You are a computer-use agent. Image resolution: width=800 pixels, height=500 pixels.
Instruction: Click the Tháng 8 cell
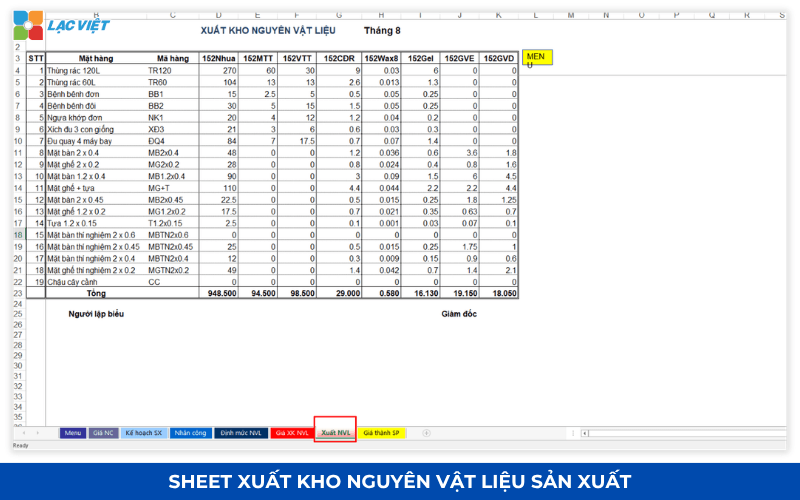(382, 31)
